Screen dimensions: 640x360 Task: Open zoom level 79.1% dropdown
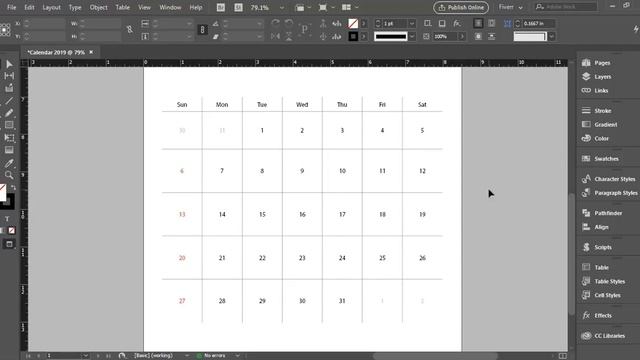(282, 7)
